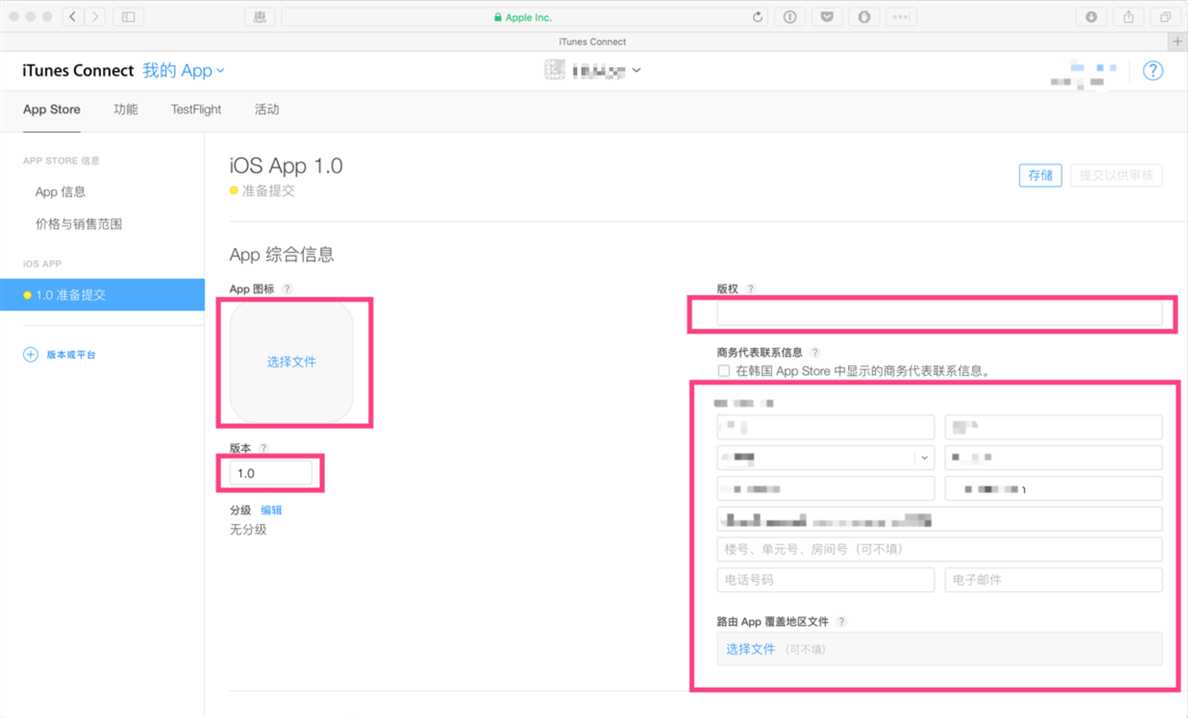Image resolution: width=1188 pixels, height=718 pixels.
Task: Click the 版本或平台 link
Action: tap(71, 354)
